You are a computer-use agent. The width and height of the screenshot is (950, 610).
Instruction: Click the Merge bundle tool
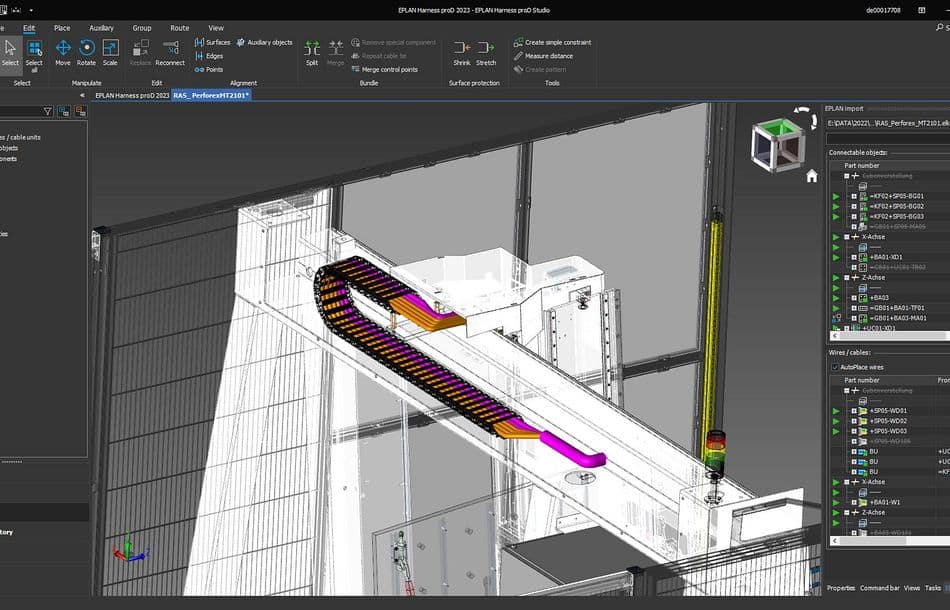coord(336,53)
